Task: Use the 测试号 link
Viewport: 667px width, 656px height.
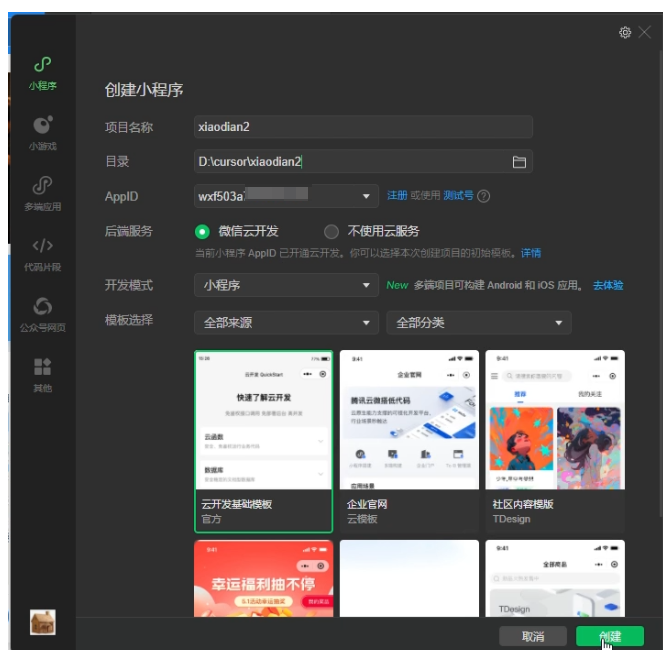Action: tap(458, 195)
